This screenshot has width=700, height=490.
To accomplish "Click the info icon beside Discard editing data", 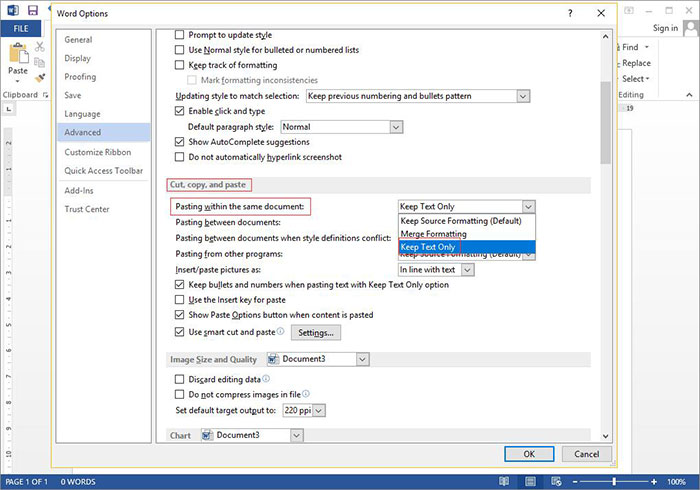I will 266,378.
